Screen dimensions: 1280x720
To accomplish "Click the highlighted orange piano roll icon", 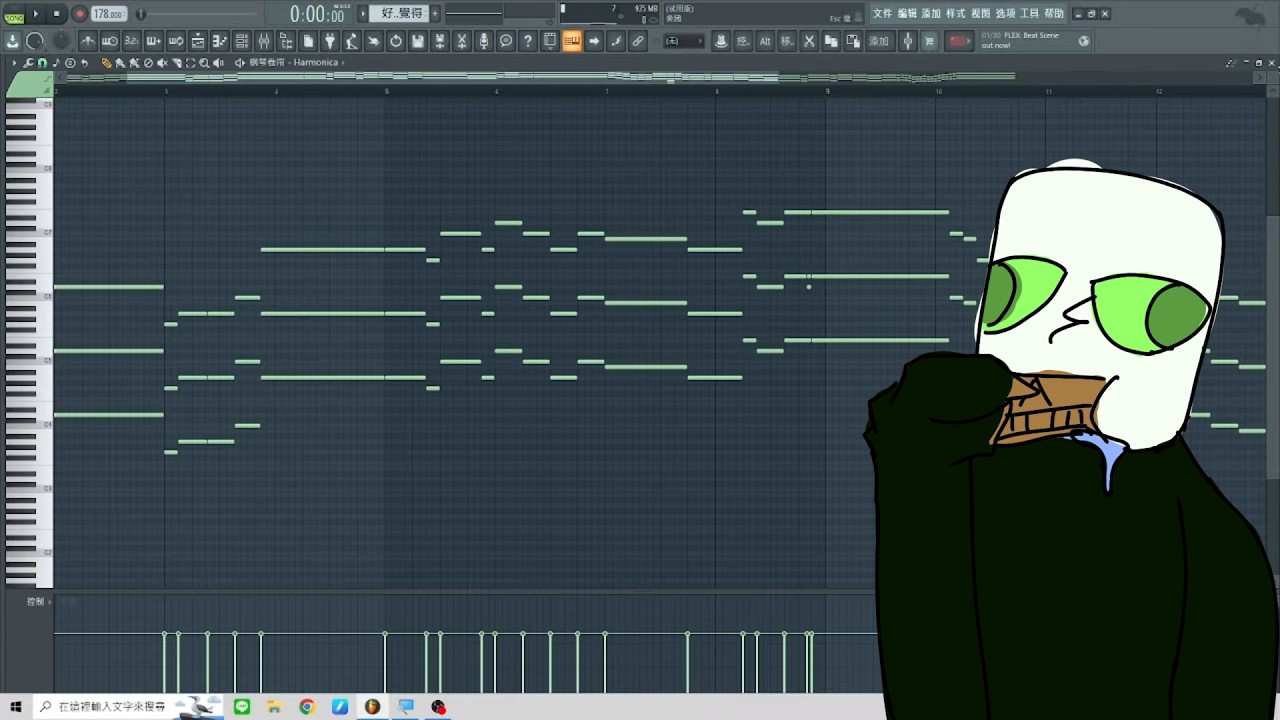I will coord(572,41).
